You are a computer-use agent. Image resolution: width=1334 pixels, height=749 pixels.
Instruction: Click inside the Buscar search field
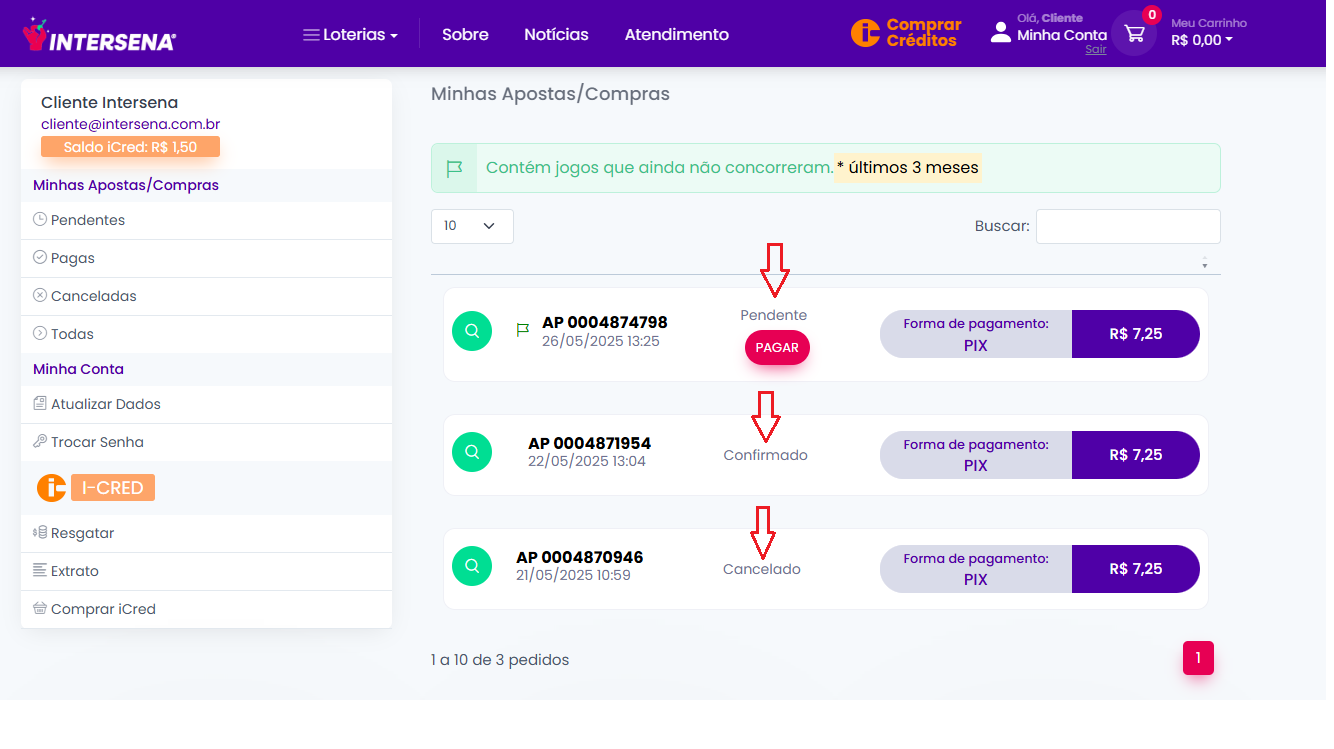pyautogui.click(x=1127, y=226)
